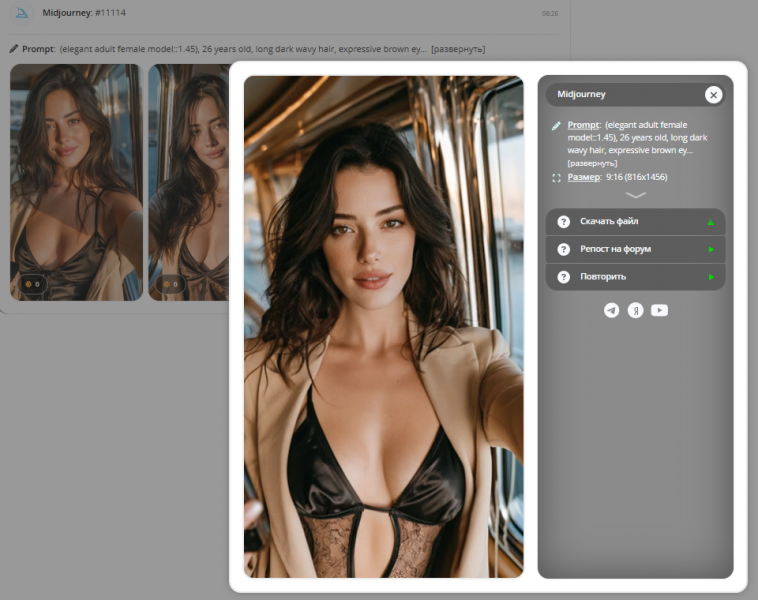Expand the prompt in the message header
Image resolution: width=758 pixels, height=600 pixels.
click(x=458, y=49)
